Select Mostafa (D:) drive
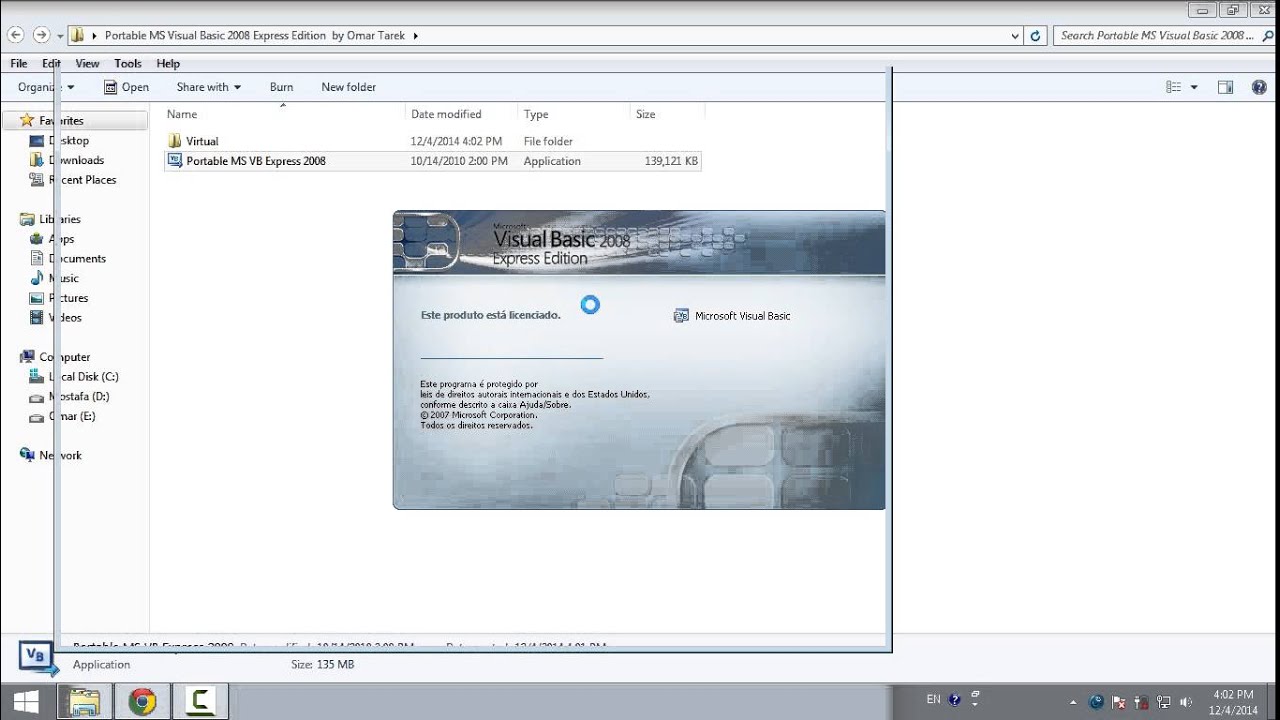 [71, 396]
